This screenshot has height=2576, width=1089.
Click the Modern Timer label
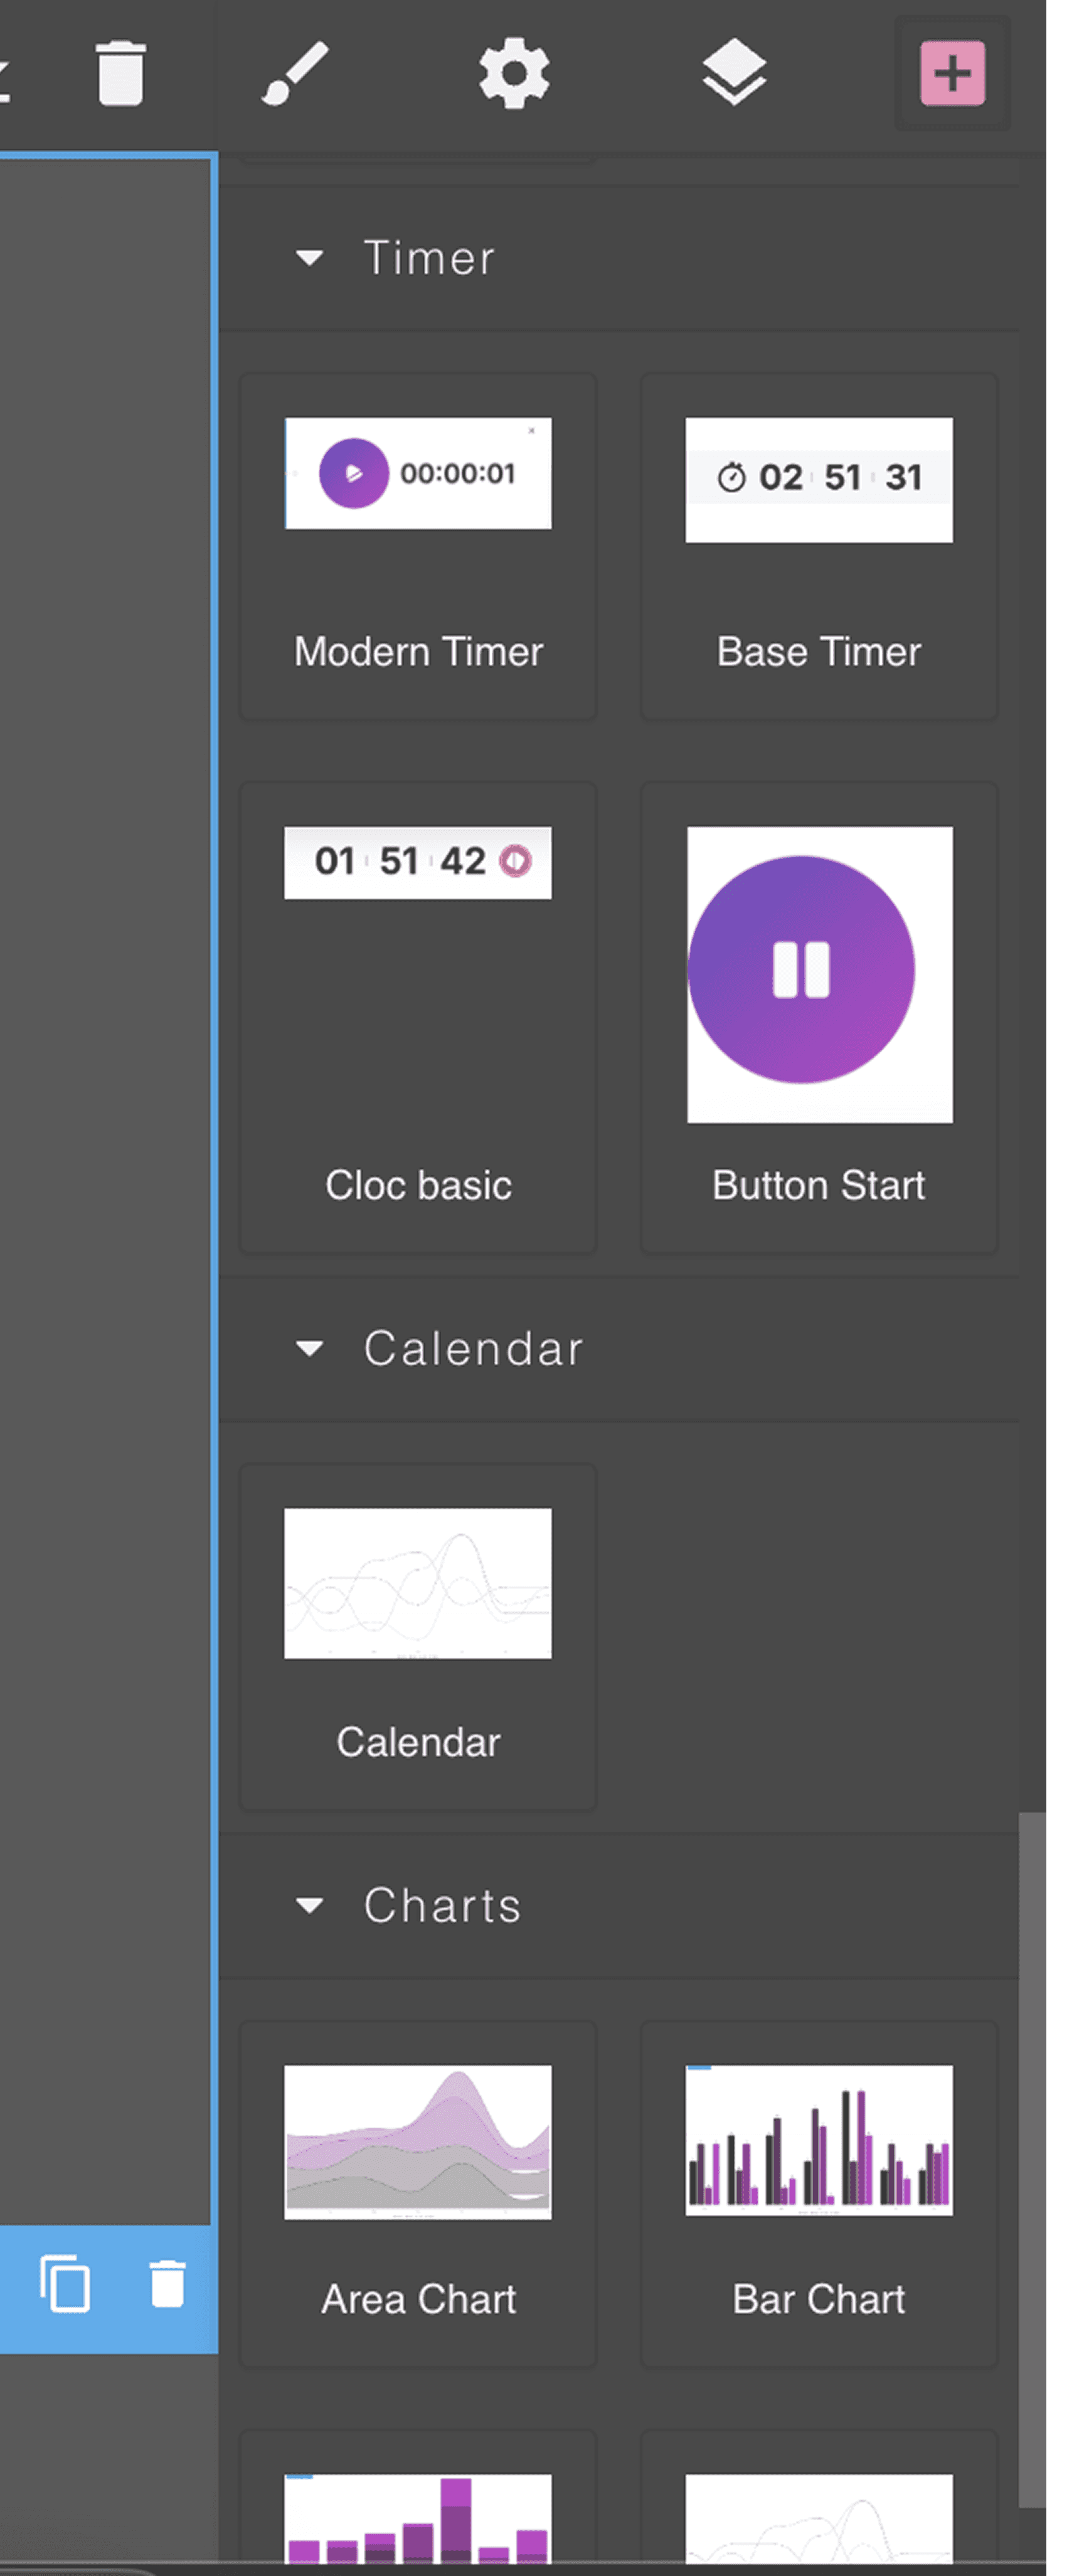[x=418, y=652]
